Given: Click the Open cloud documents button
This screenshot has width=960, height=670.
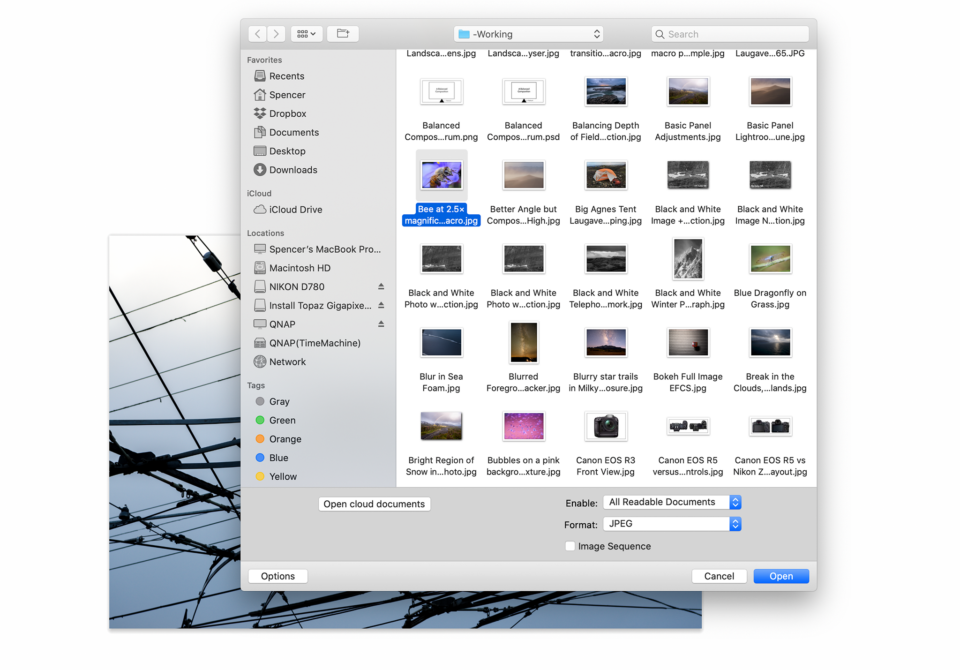Looking at the screenshot, I should [374, 504].
